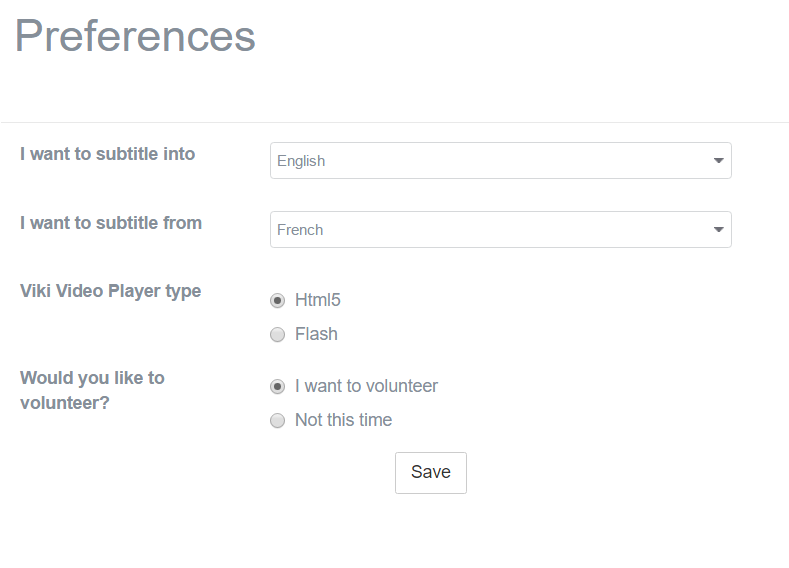Select the 'I want to volunteer' radio button
Viewport: 789px width, 568px height.
[277, 386]
